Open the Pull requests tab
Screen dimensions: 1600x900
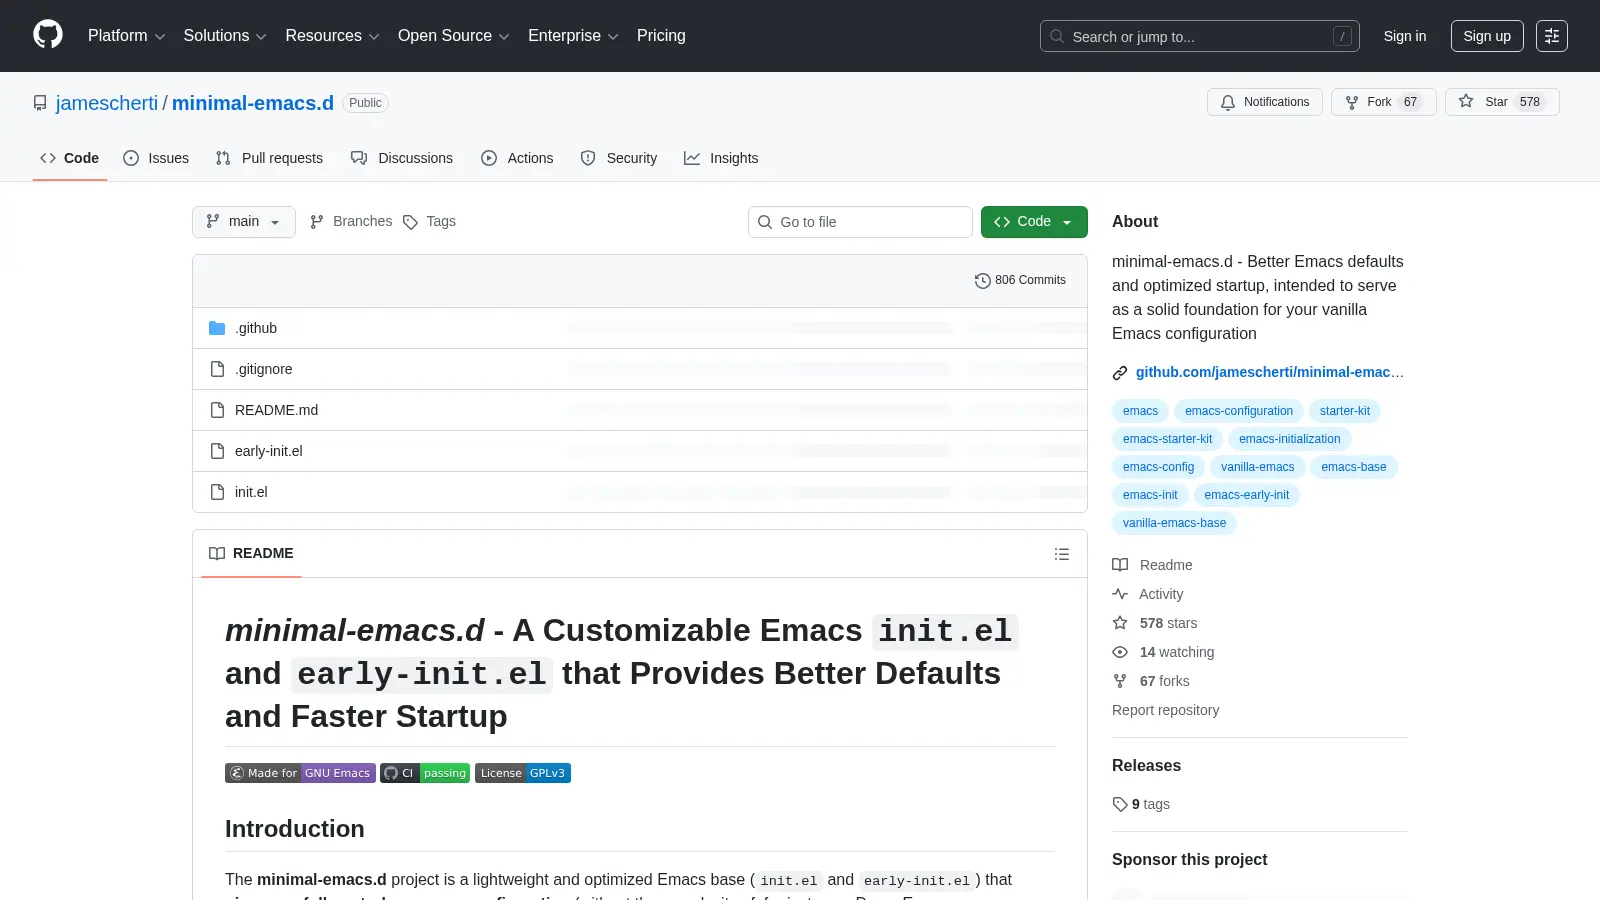269,158
